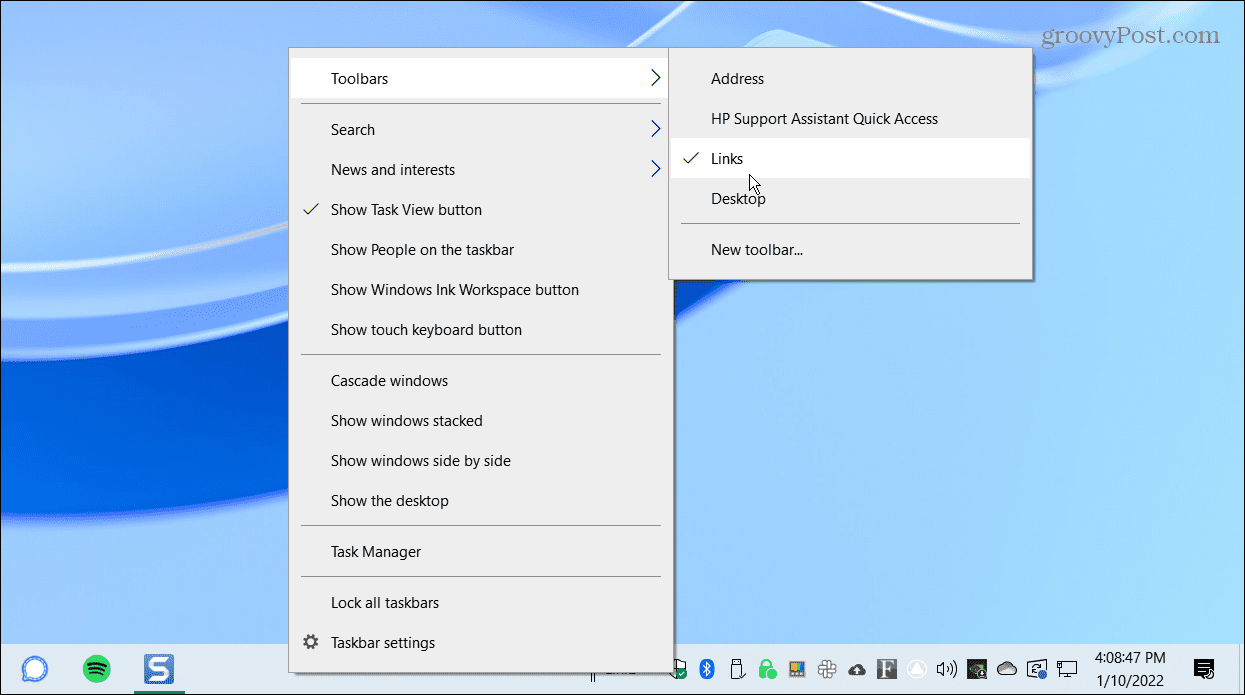The height and width of the screenshot is (695, 1245).
Task: Enable the Desktop toolbar
Action: coord(738,198)
